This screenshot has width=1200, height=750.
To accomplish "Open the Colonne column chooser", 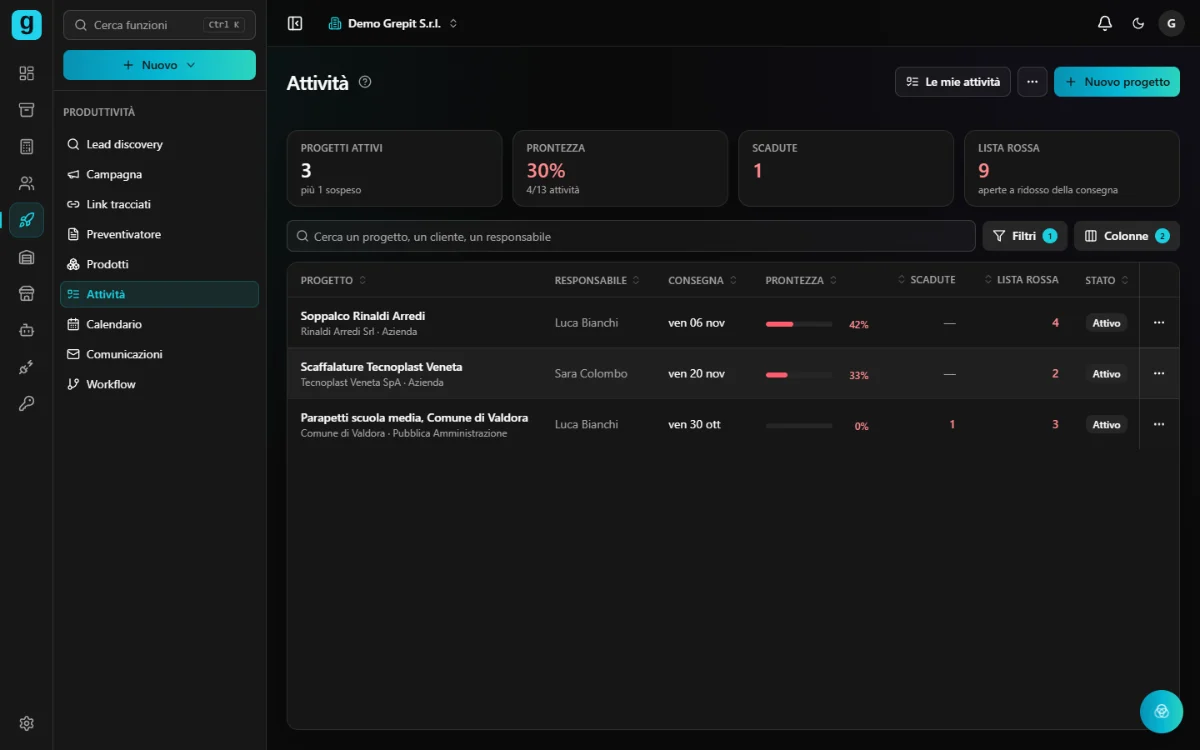I will click(1127, 236).
